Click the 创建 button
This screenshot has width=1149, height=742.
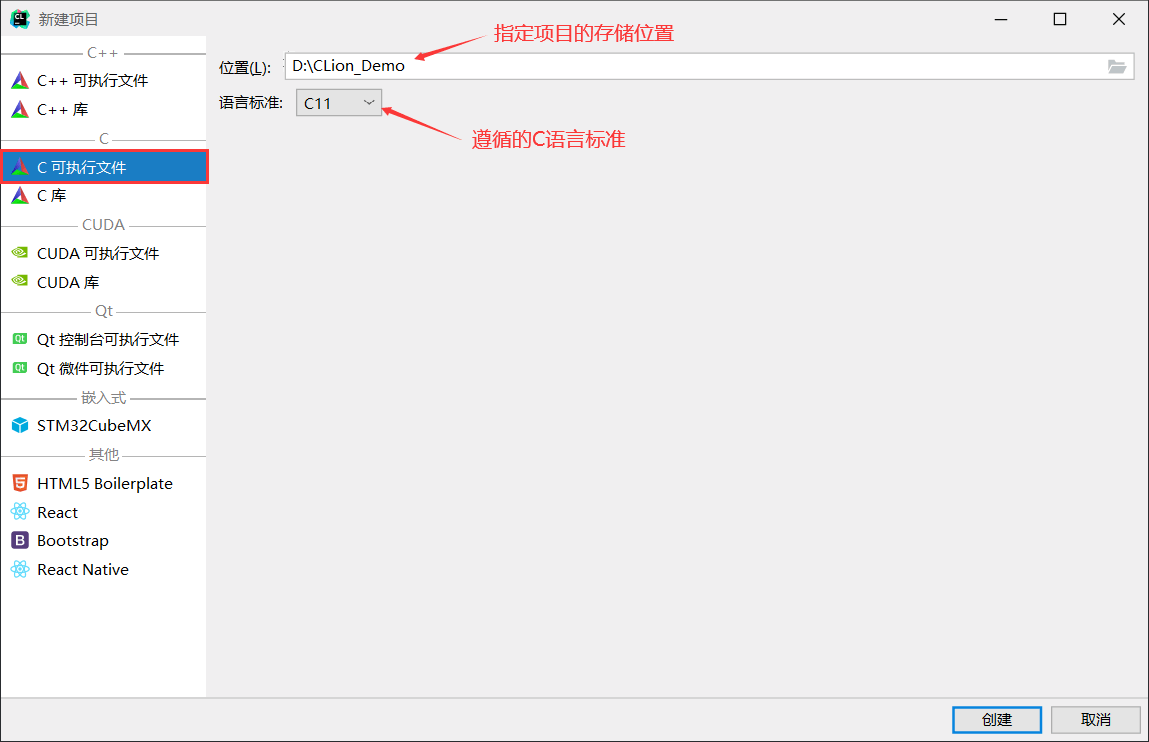pyautogui.click(x=997, y=719)
